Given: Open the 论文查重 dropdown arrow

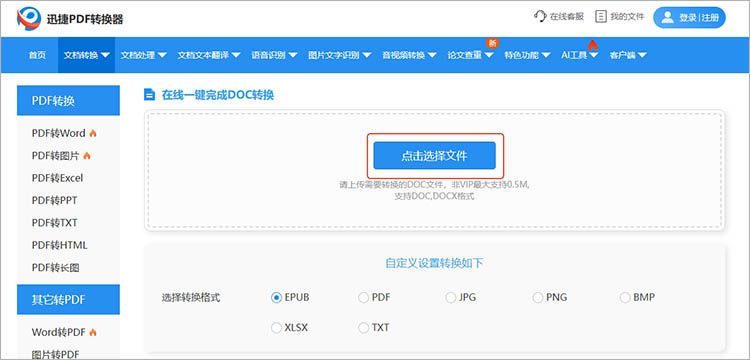Looking at the screenshot, I should (x=489, y=55).
